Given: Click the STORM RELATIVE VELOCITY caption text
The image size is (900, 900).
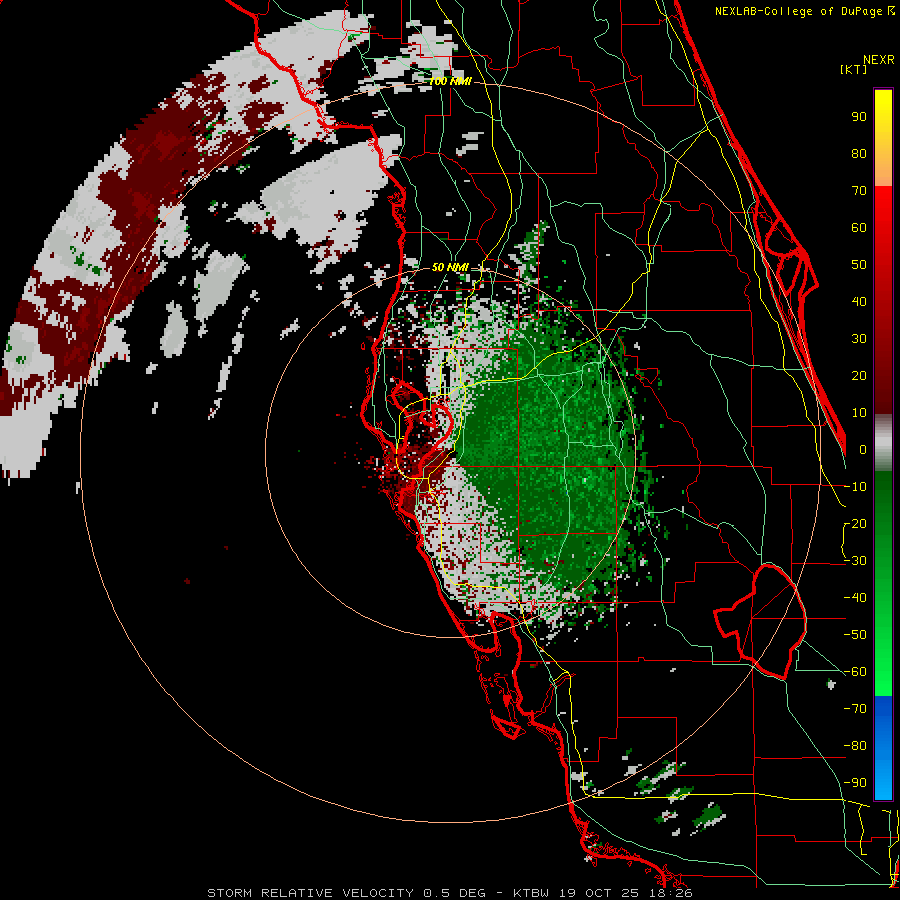Looking at the screenshot, I should [x=310, y=893].
